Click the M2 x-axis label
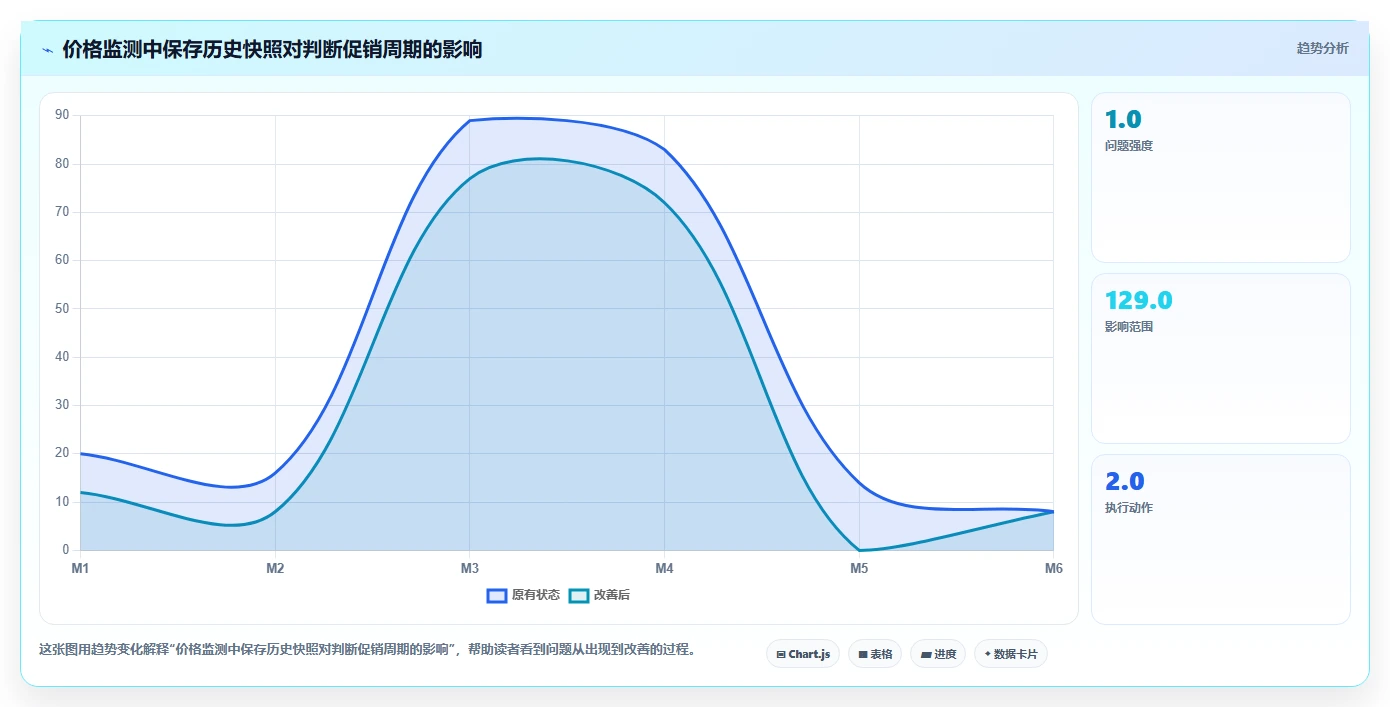This screenshot has height=707, width=1390. [x=275, y=569]
